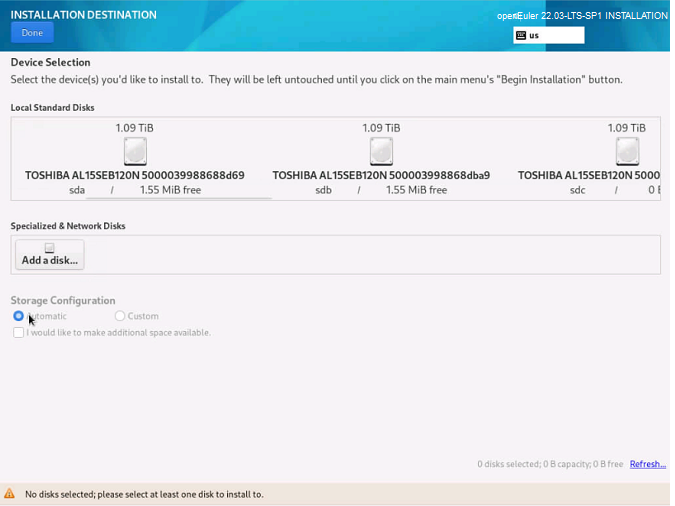Click the small icon above Add a disk
The image size is (675, 506).
pyautogui.click(x=49, y=249)
